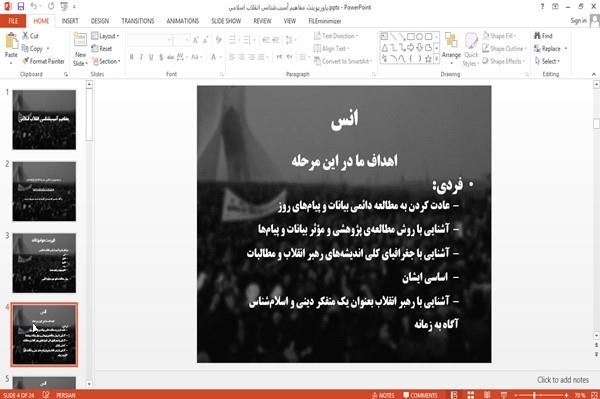Open the Section dropdown
This screenshot has height=399, width=600.
[106, 61]
